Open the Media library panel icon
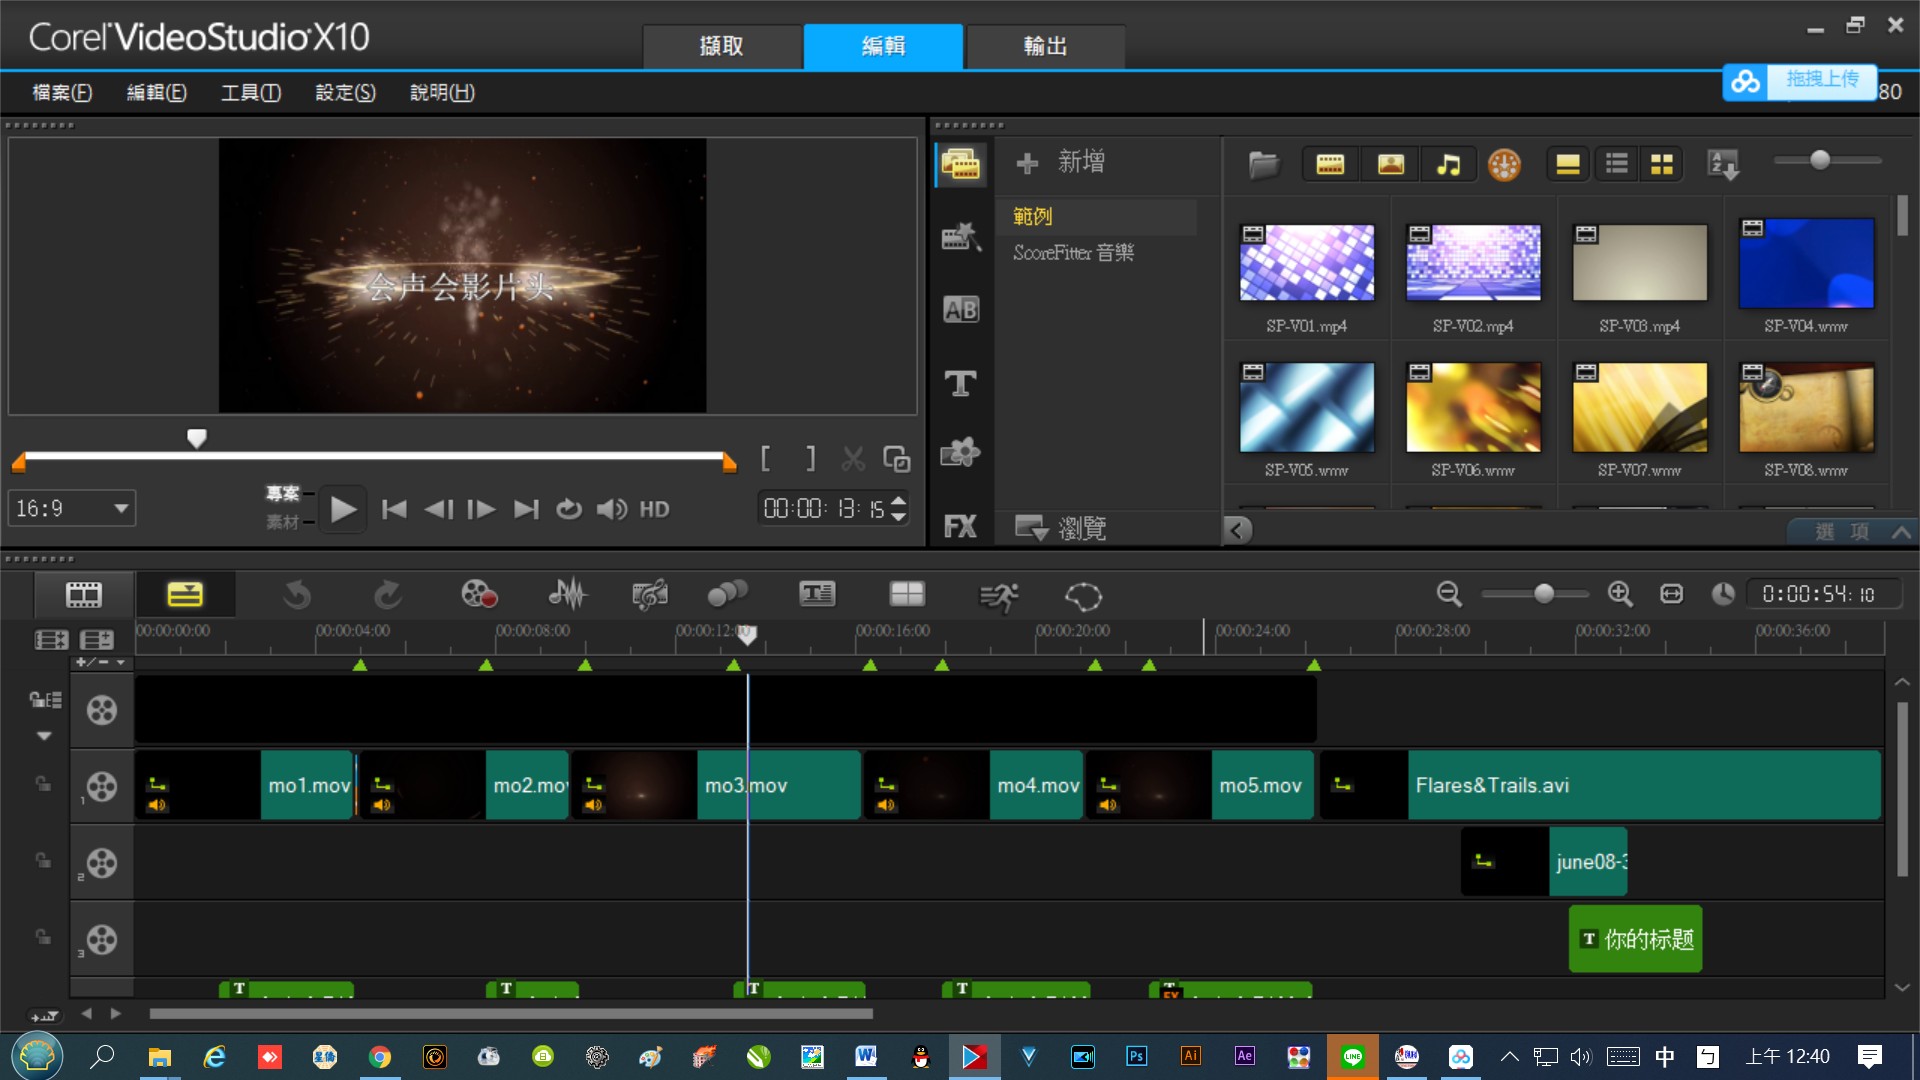Screen dimensions: 1920x1080 pyautogui.click(x=961, y=164)
